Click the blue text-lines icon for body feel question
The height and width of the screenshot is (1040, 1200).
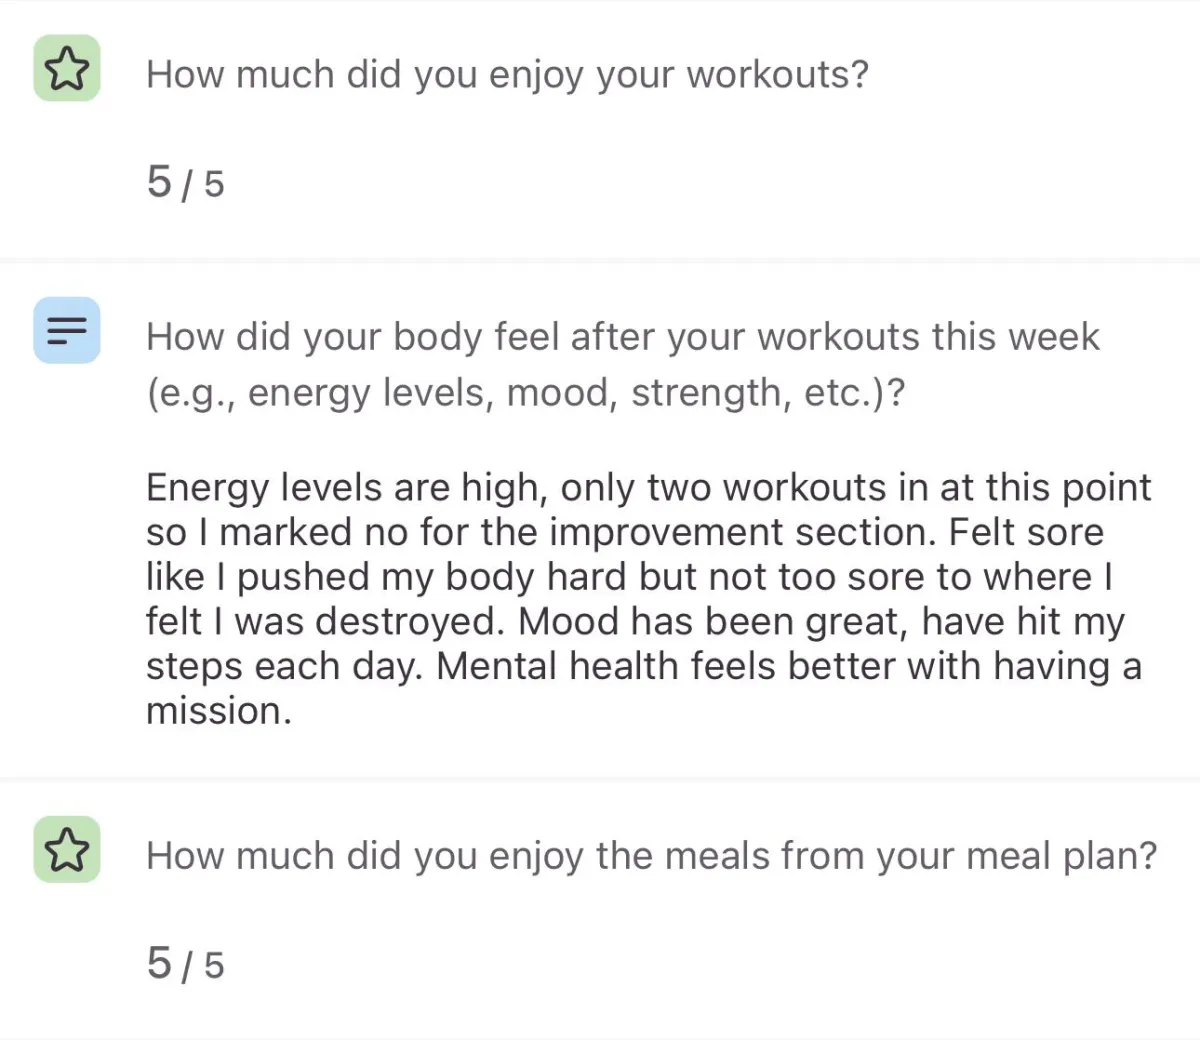pos(67,330)
